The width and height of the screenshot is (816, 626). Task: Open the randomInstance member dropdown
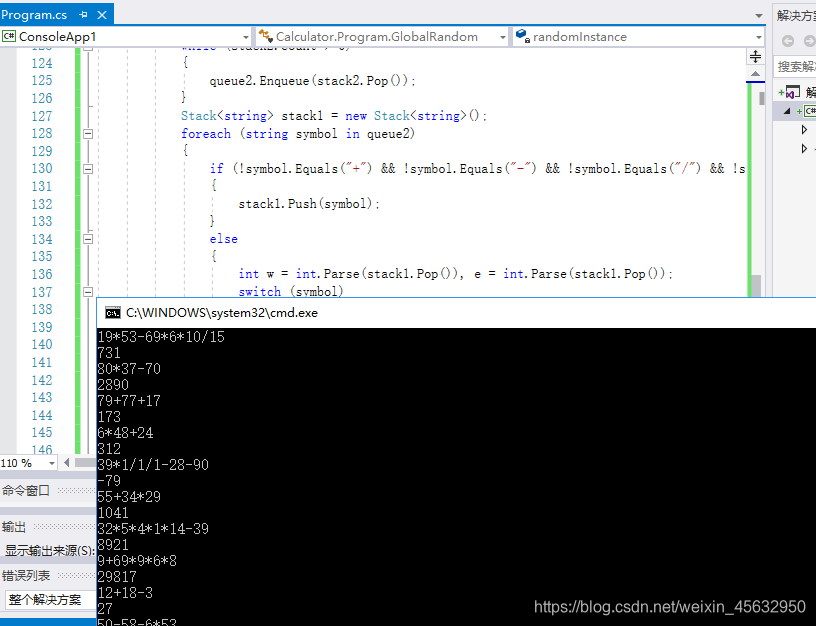[x=759, y=37]
